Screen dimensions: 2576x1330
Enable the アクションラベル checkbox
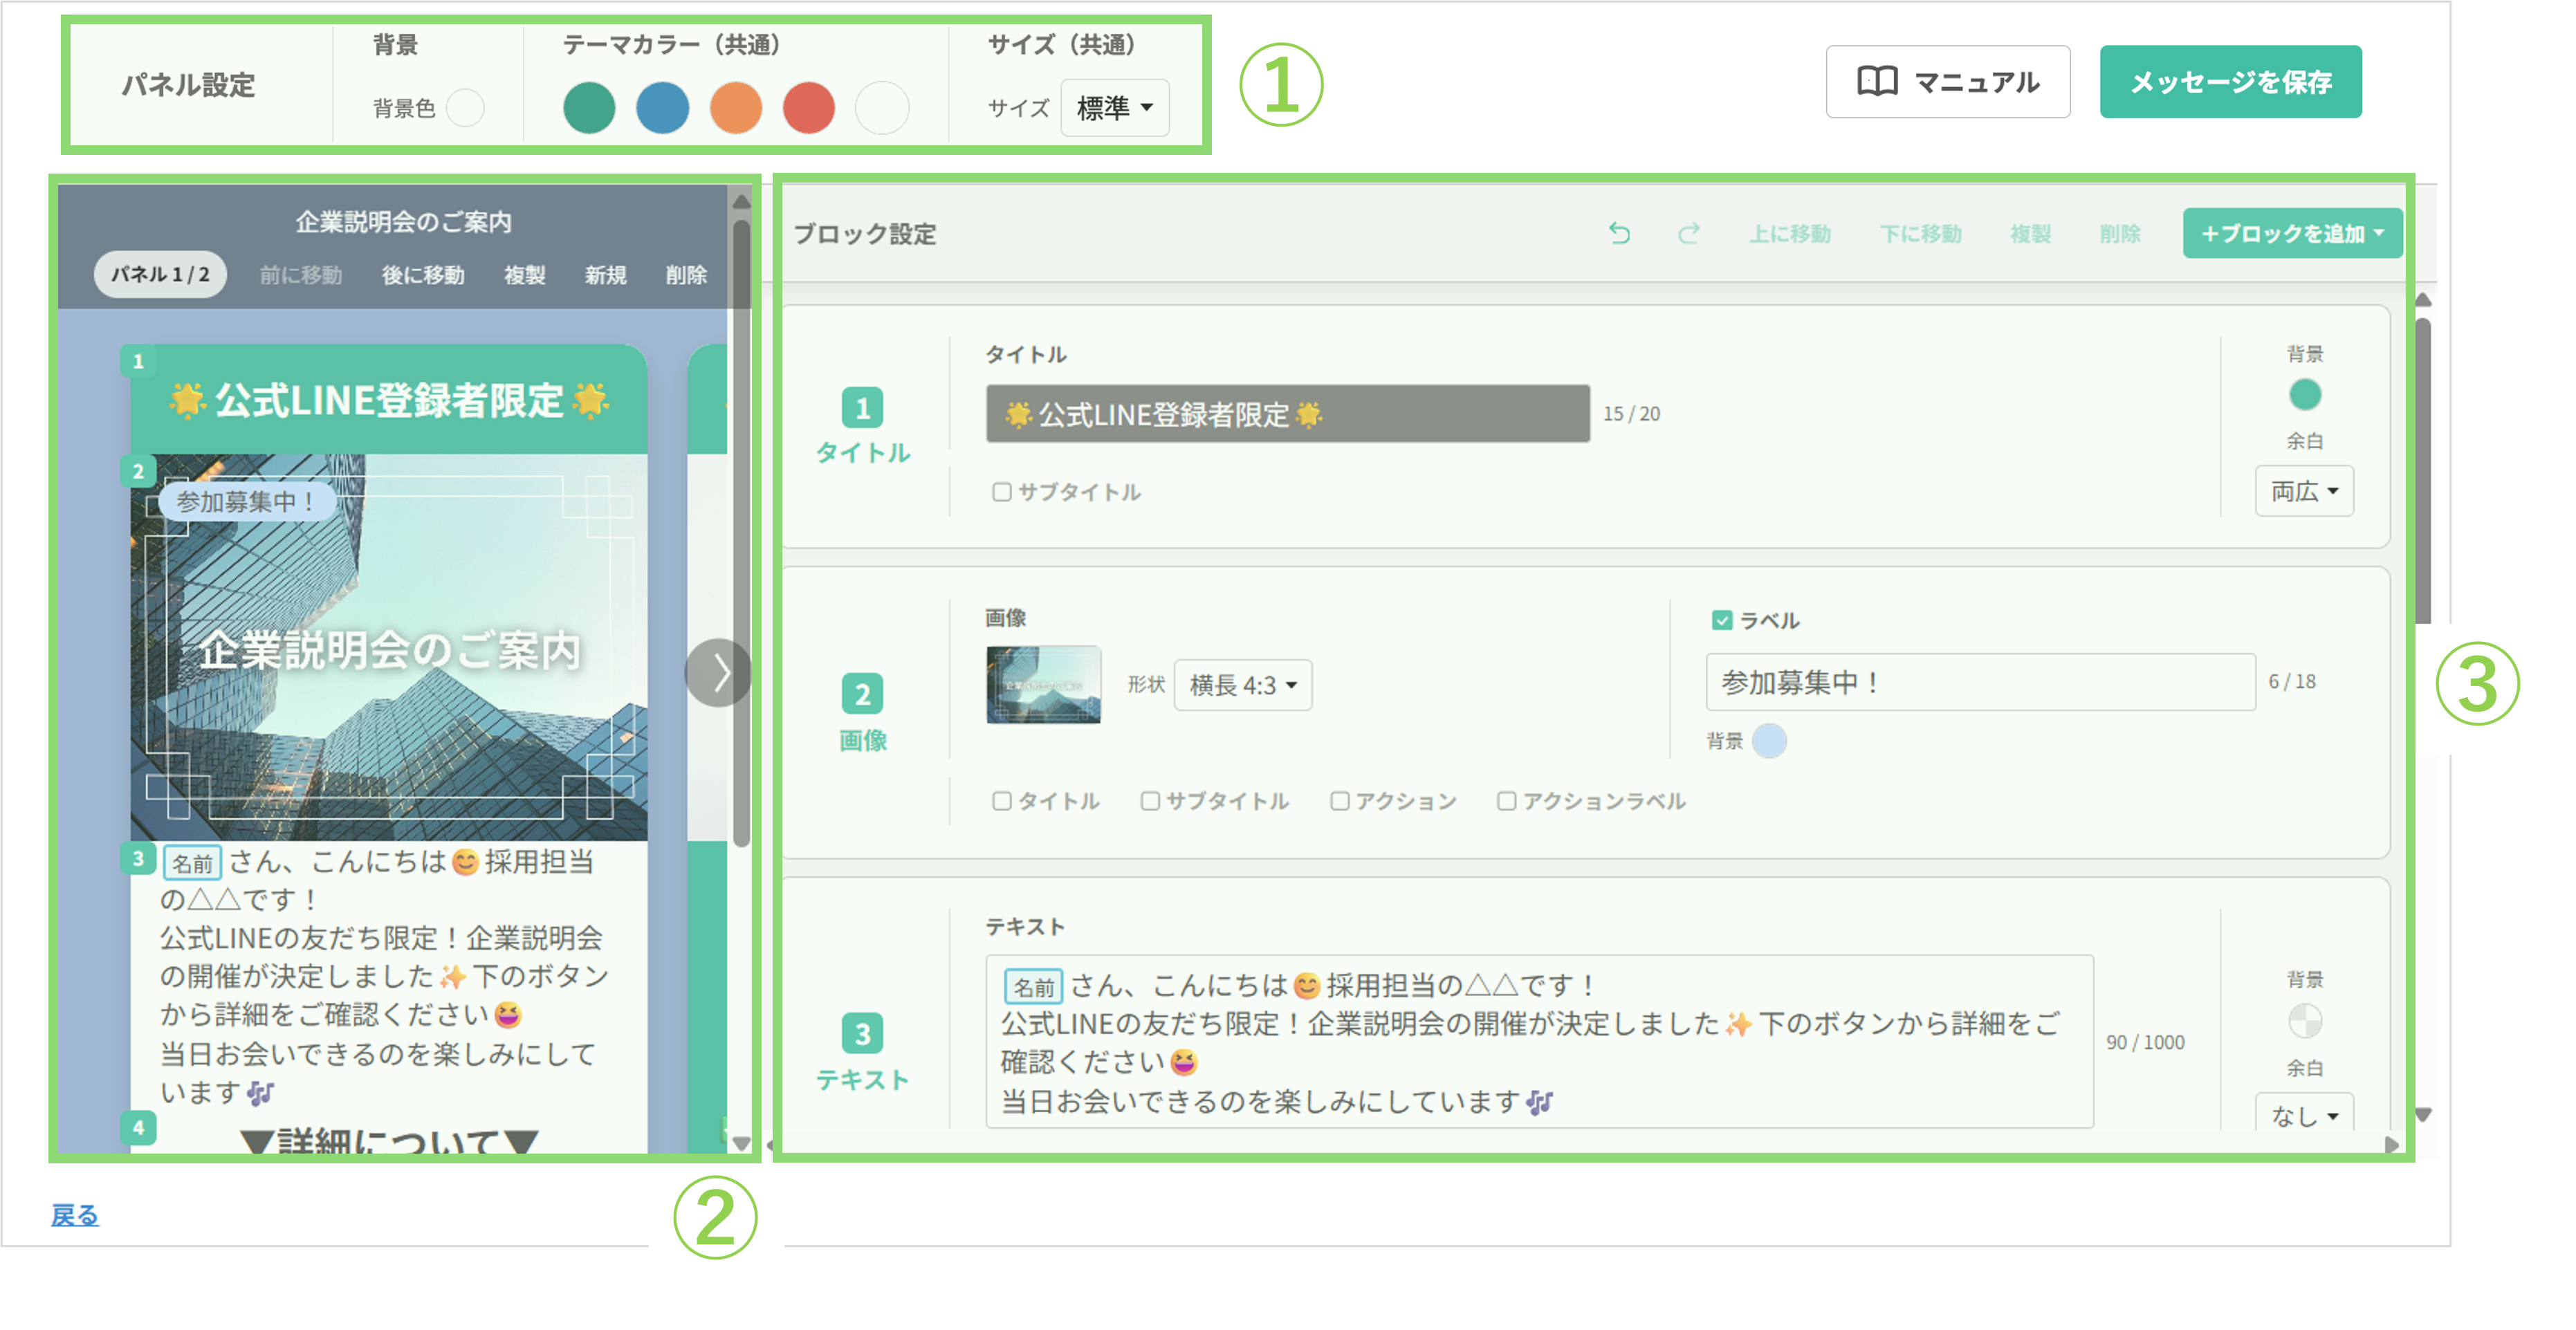click(x=1506, y=801)
